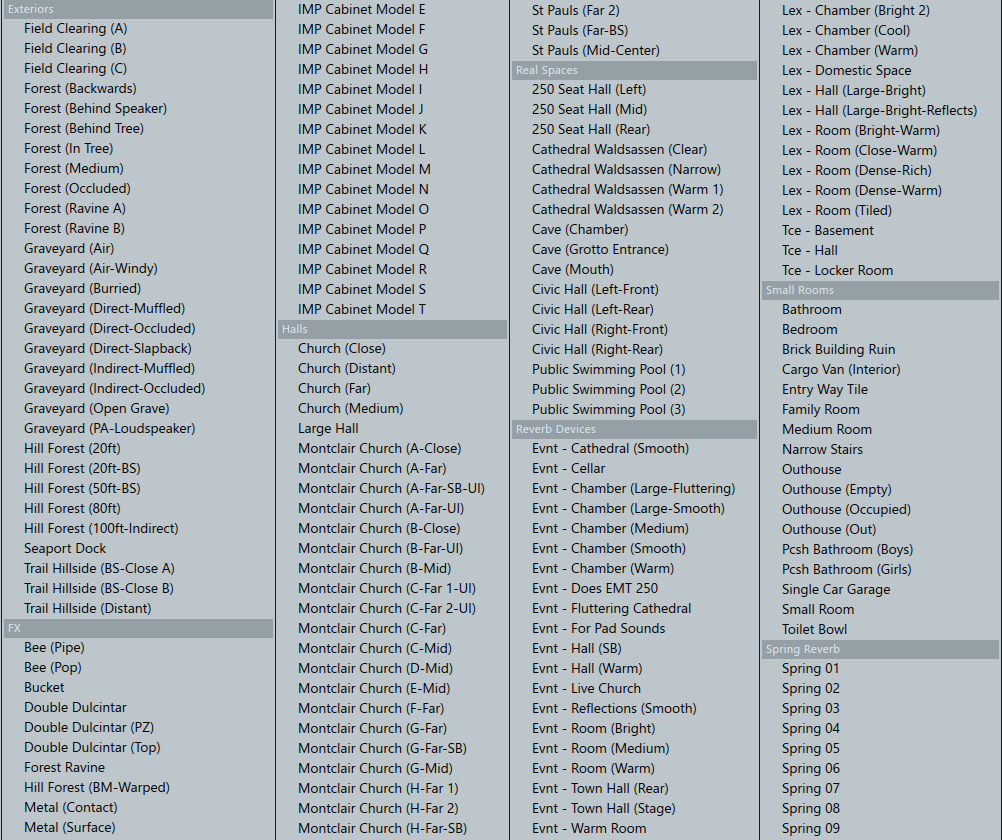Click the FX category header

click(x=137, y=628)
